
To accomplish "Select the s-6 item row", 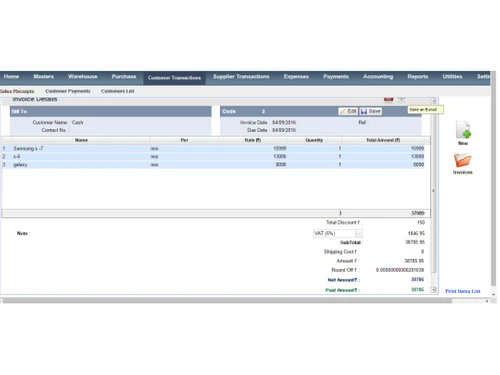I will coord(213,157).
